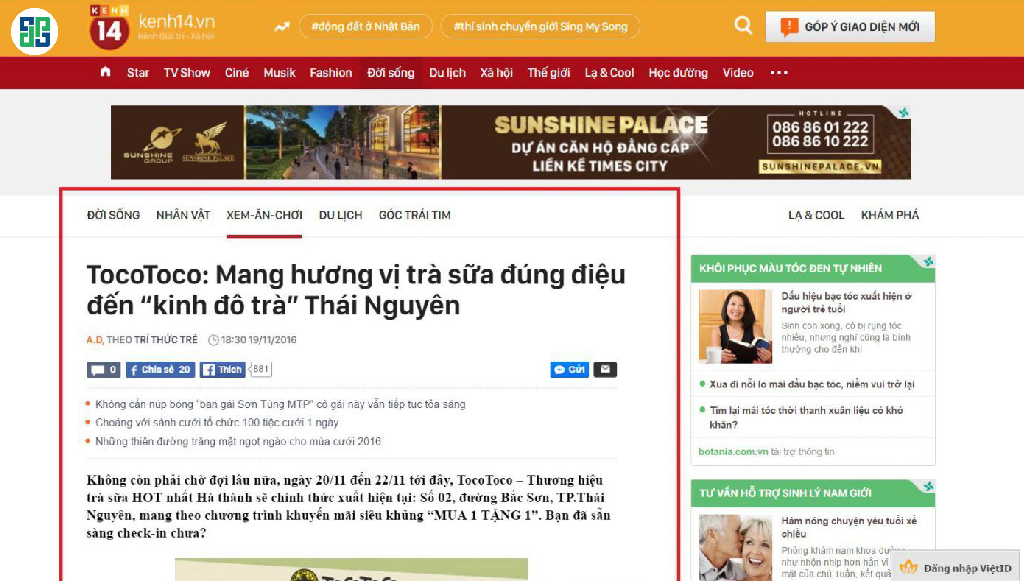Open the Học đường menu item
The width and height of the screenshot is (1024, 581).
tap(678, 72)
